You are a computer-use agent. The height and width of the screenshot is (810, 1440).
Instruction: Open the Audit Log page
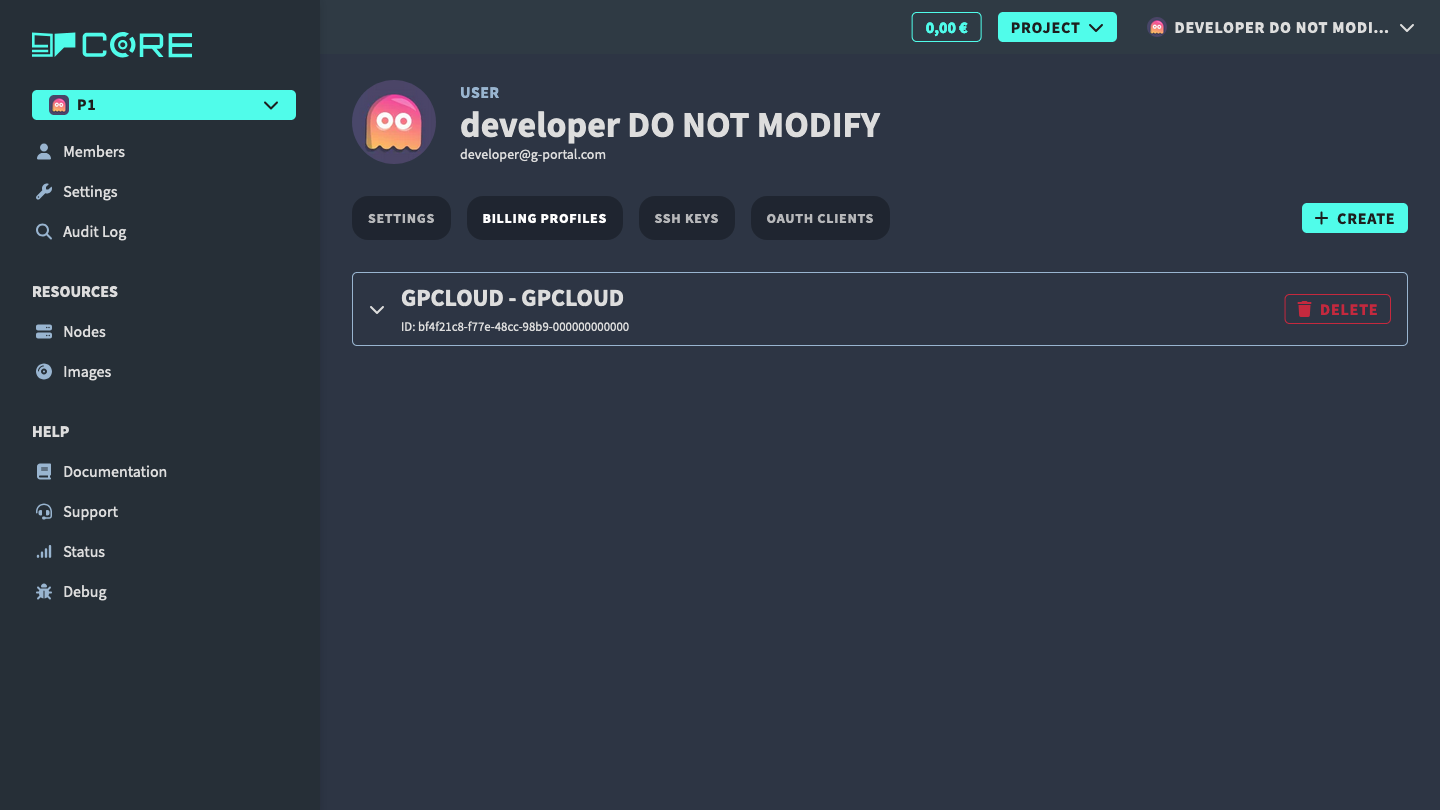click(95, 232)
